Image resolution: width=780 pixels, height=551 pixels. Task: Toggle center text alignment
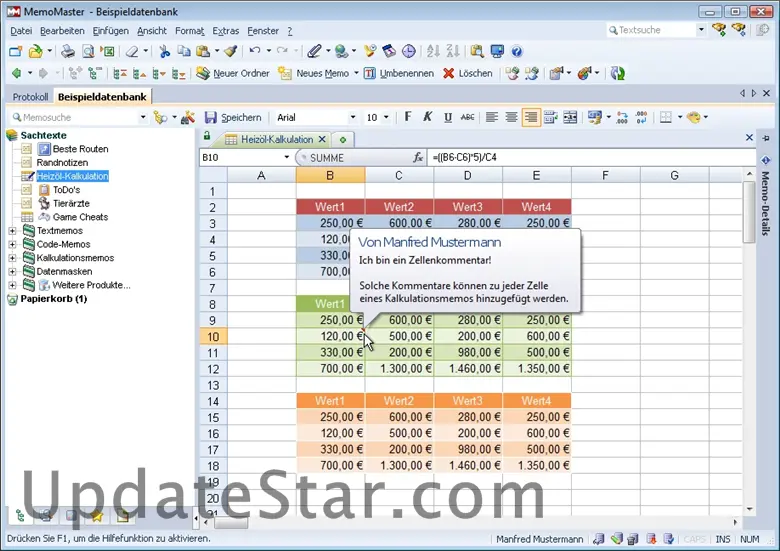tap(511, 117)
